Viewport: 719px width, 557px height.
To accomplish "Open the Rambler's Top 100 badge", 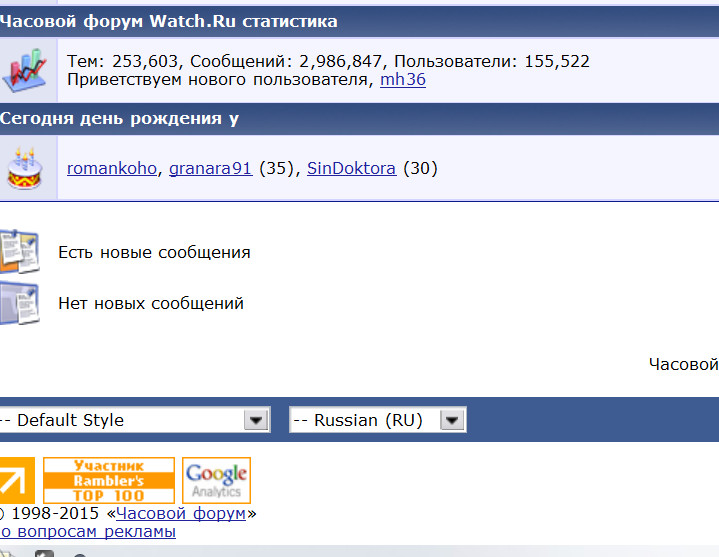I will tap(108, 480).
